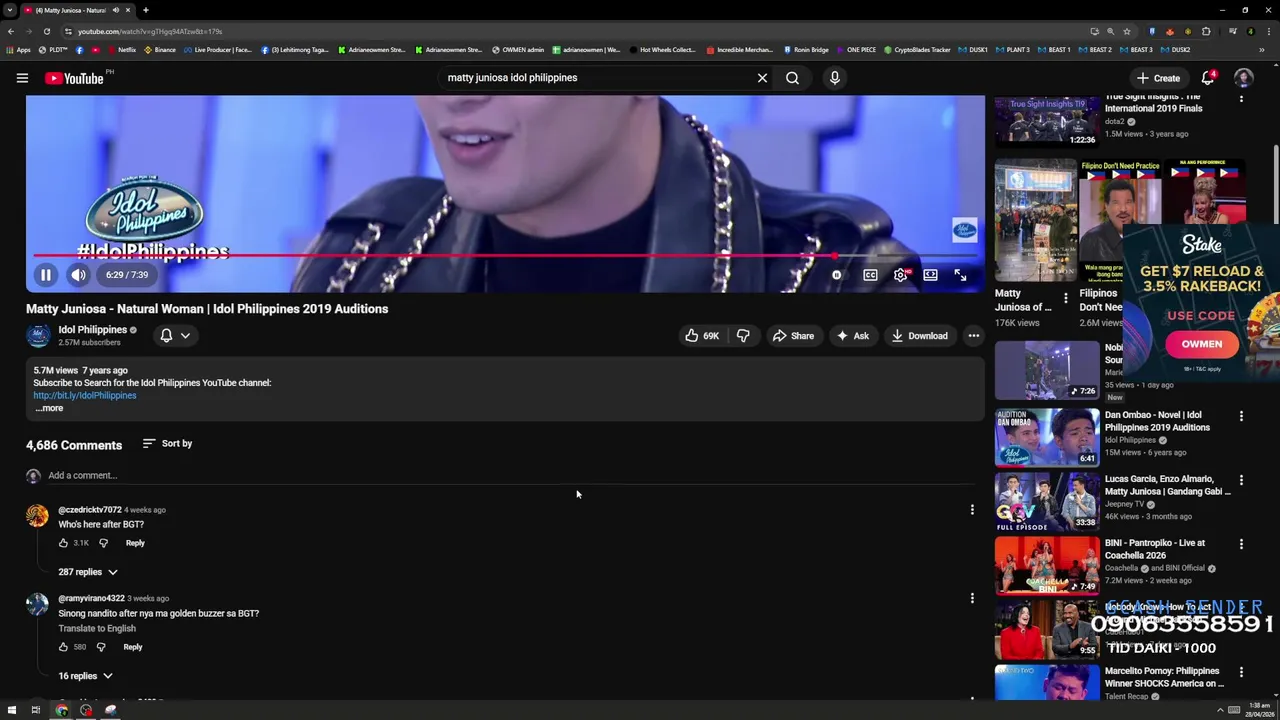Open subscription notification bell dropdown

pos(175,336)
